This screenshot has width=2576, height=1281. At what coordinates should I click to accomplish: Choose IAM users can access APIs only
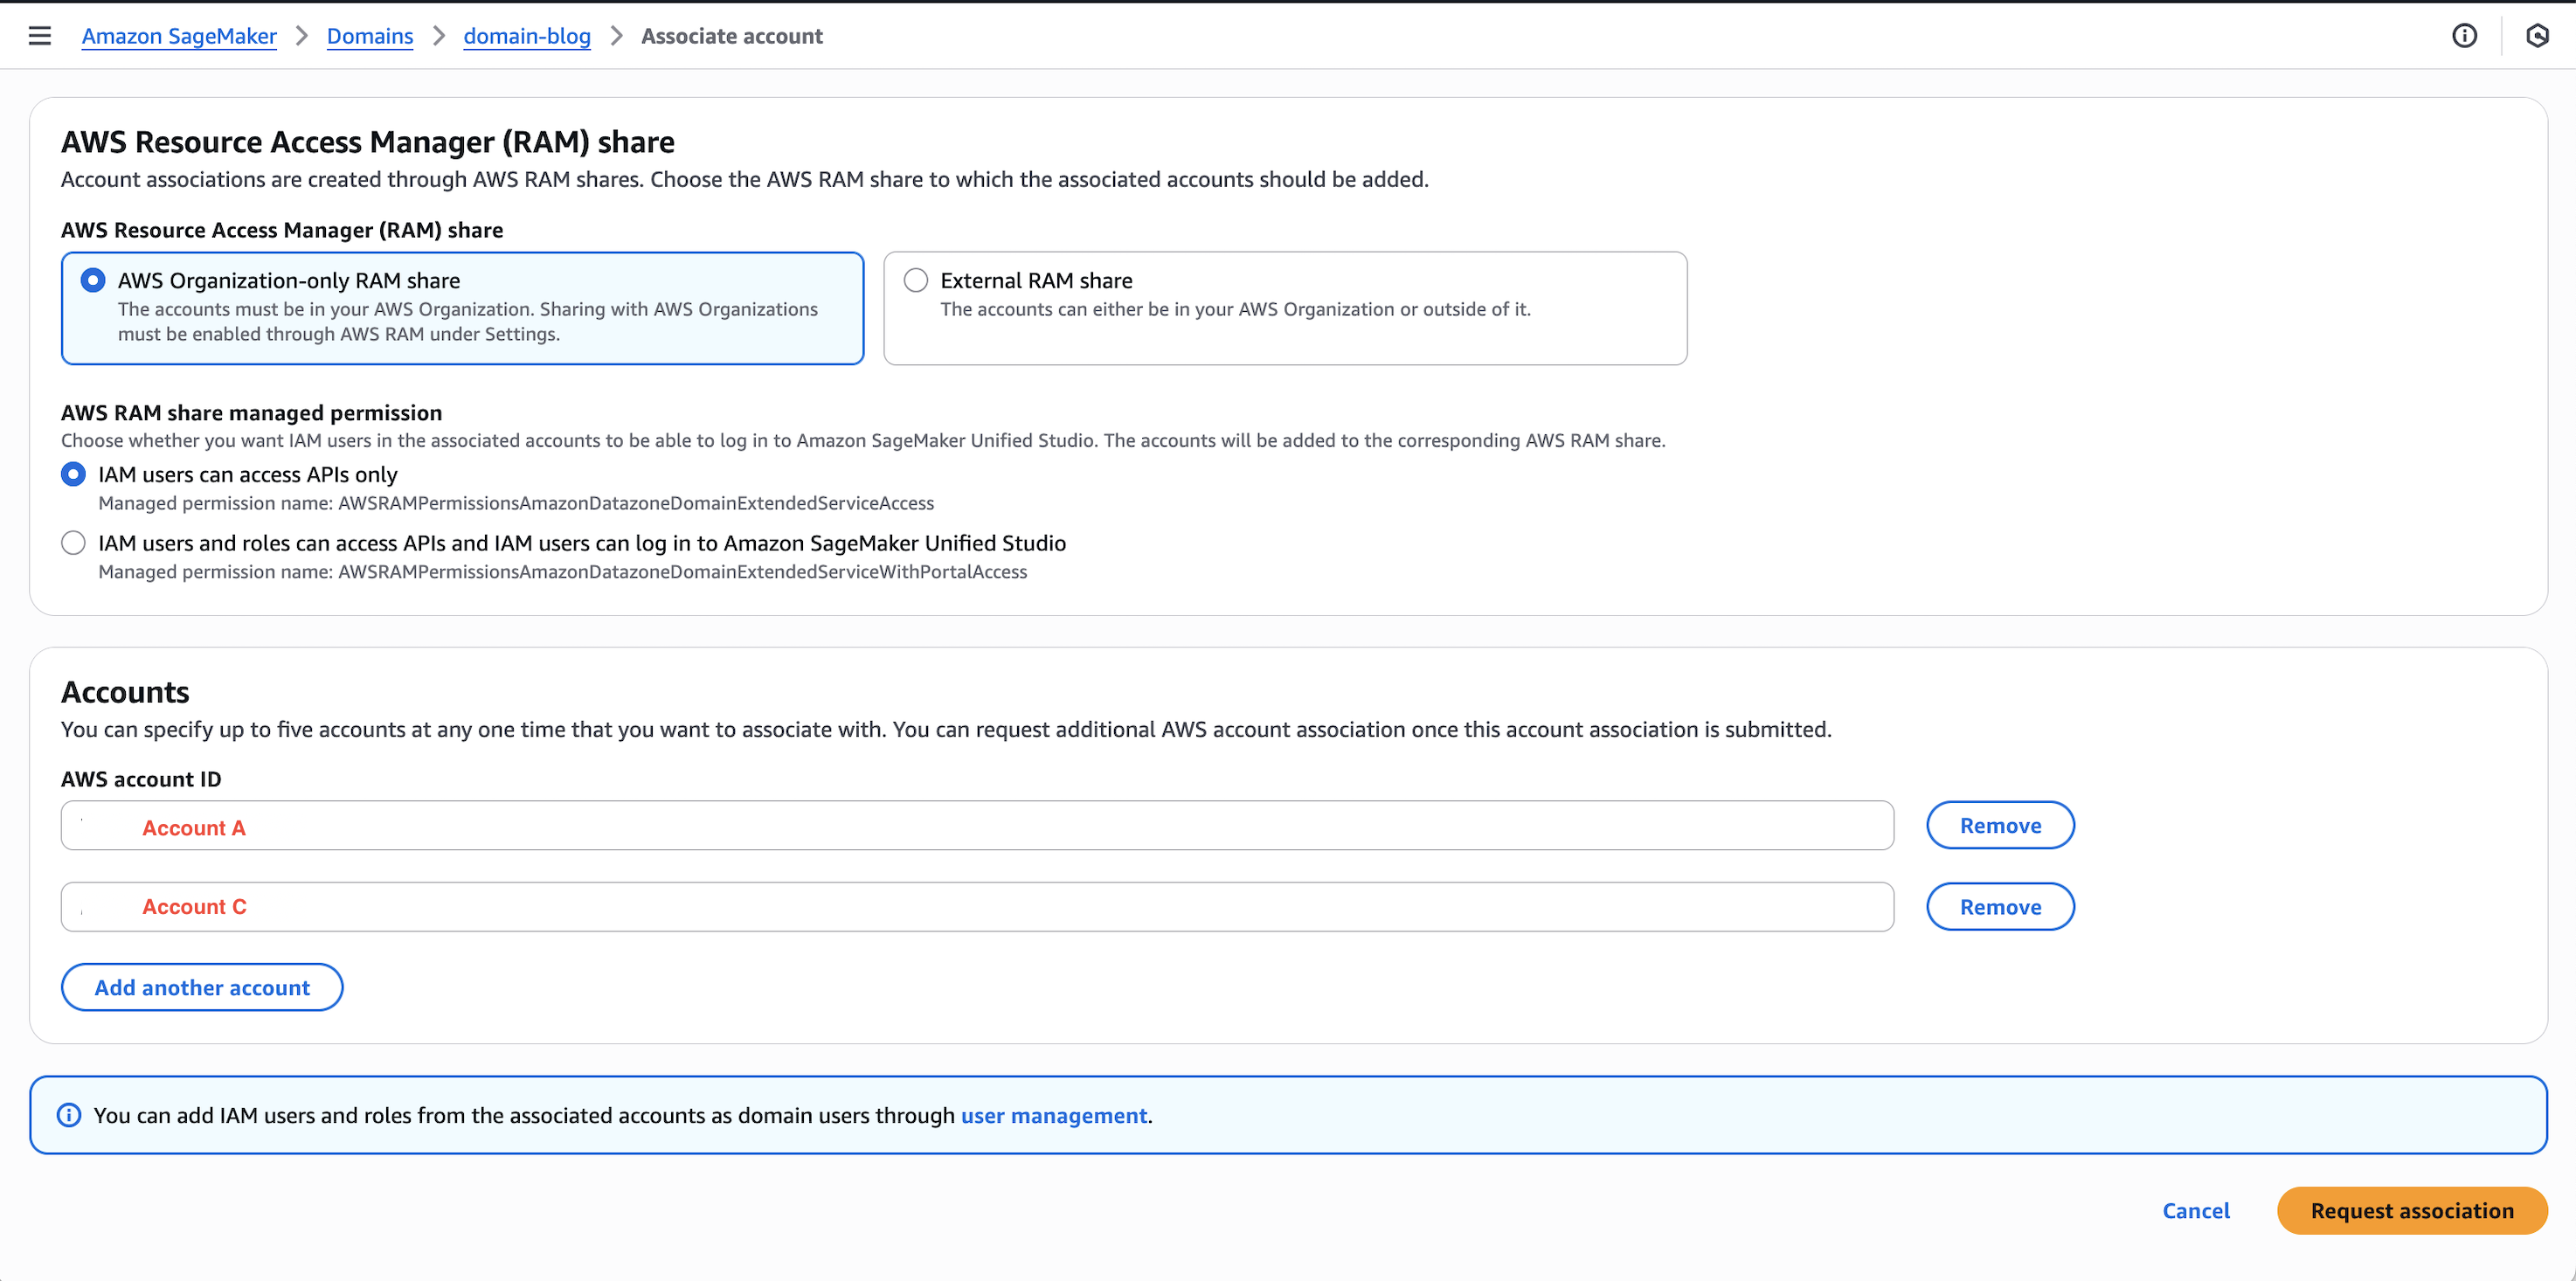click(x=73, y=474)
